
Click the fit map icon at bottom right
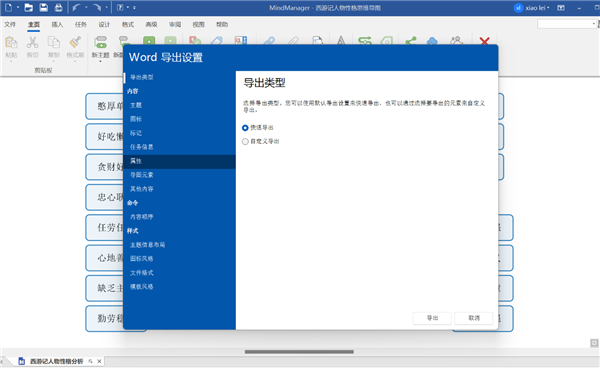(594, 343)
